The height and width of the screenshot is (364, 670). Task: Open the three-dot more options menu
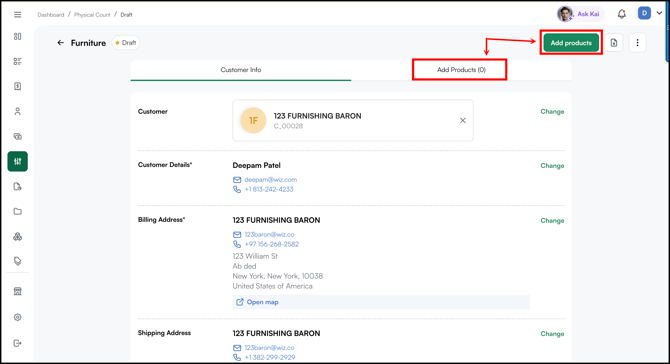(638, 43)
